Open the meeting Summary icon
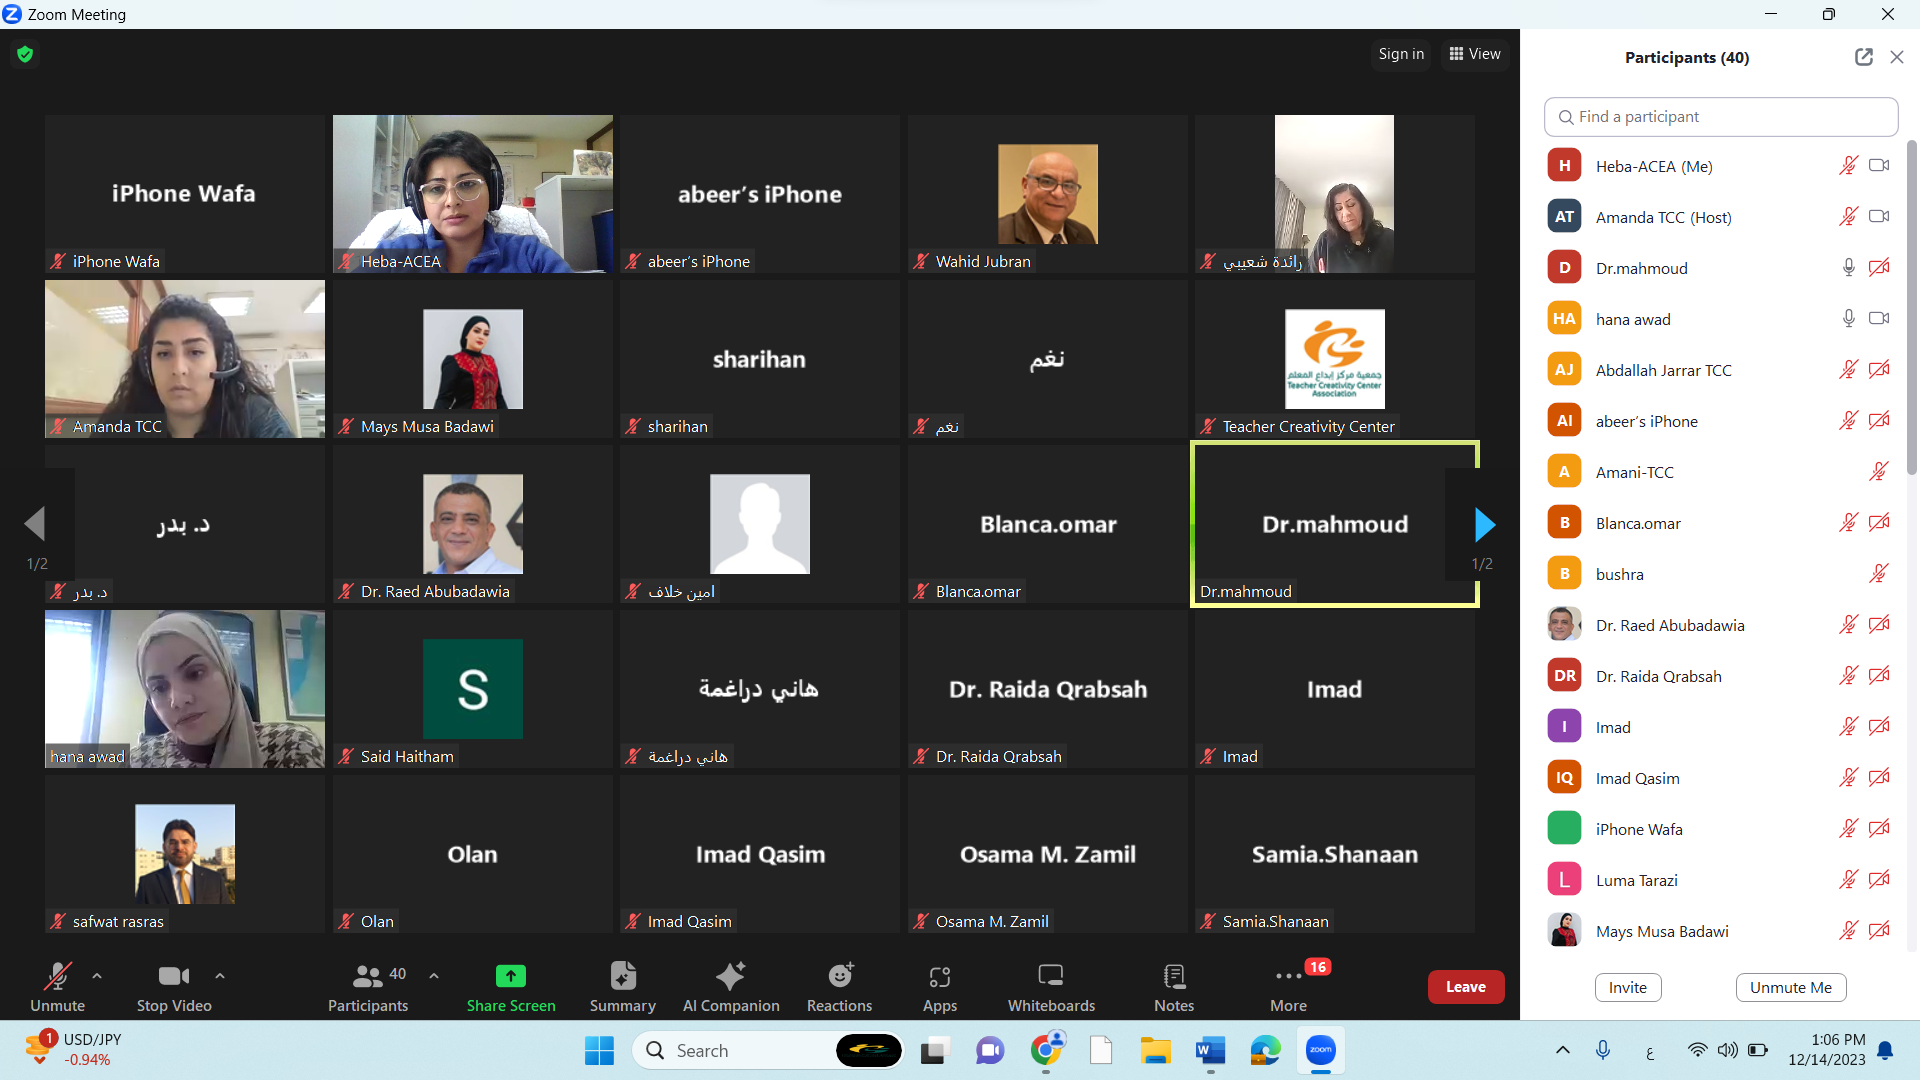The image size is (1920, 1080). click(622, 975)
